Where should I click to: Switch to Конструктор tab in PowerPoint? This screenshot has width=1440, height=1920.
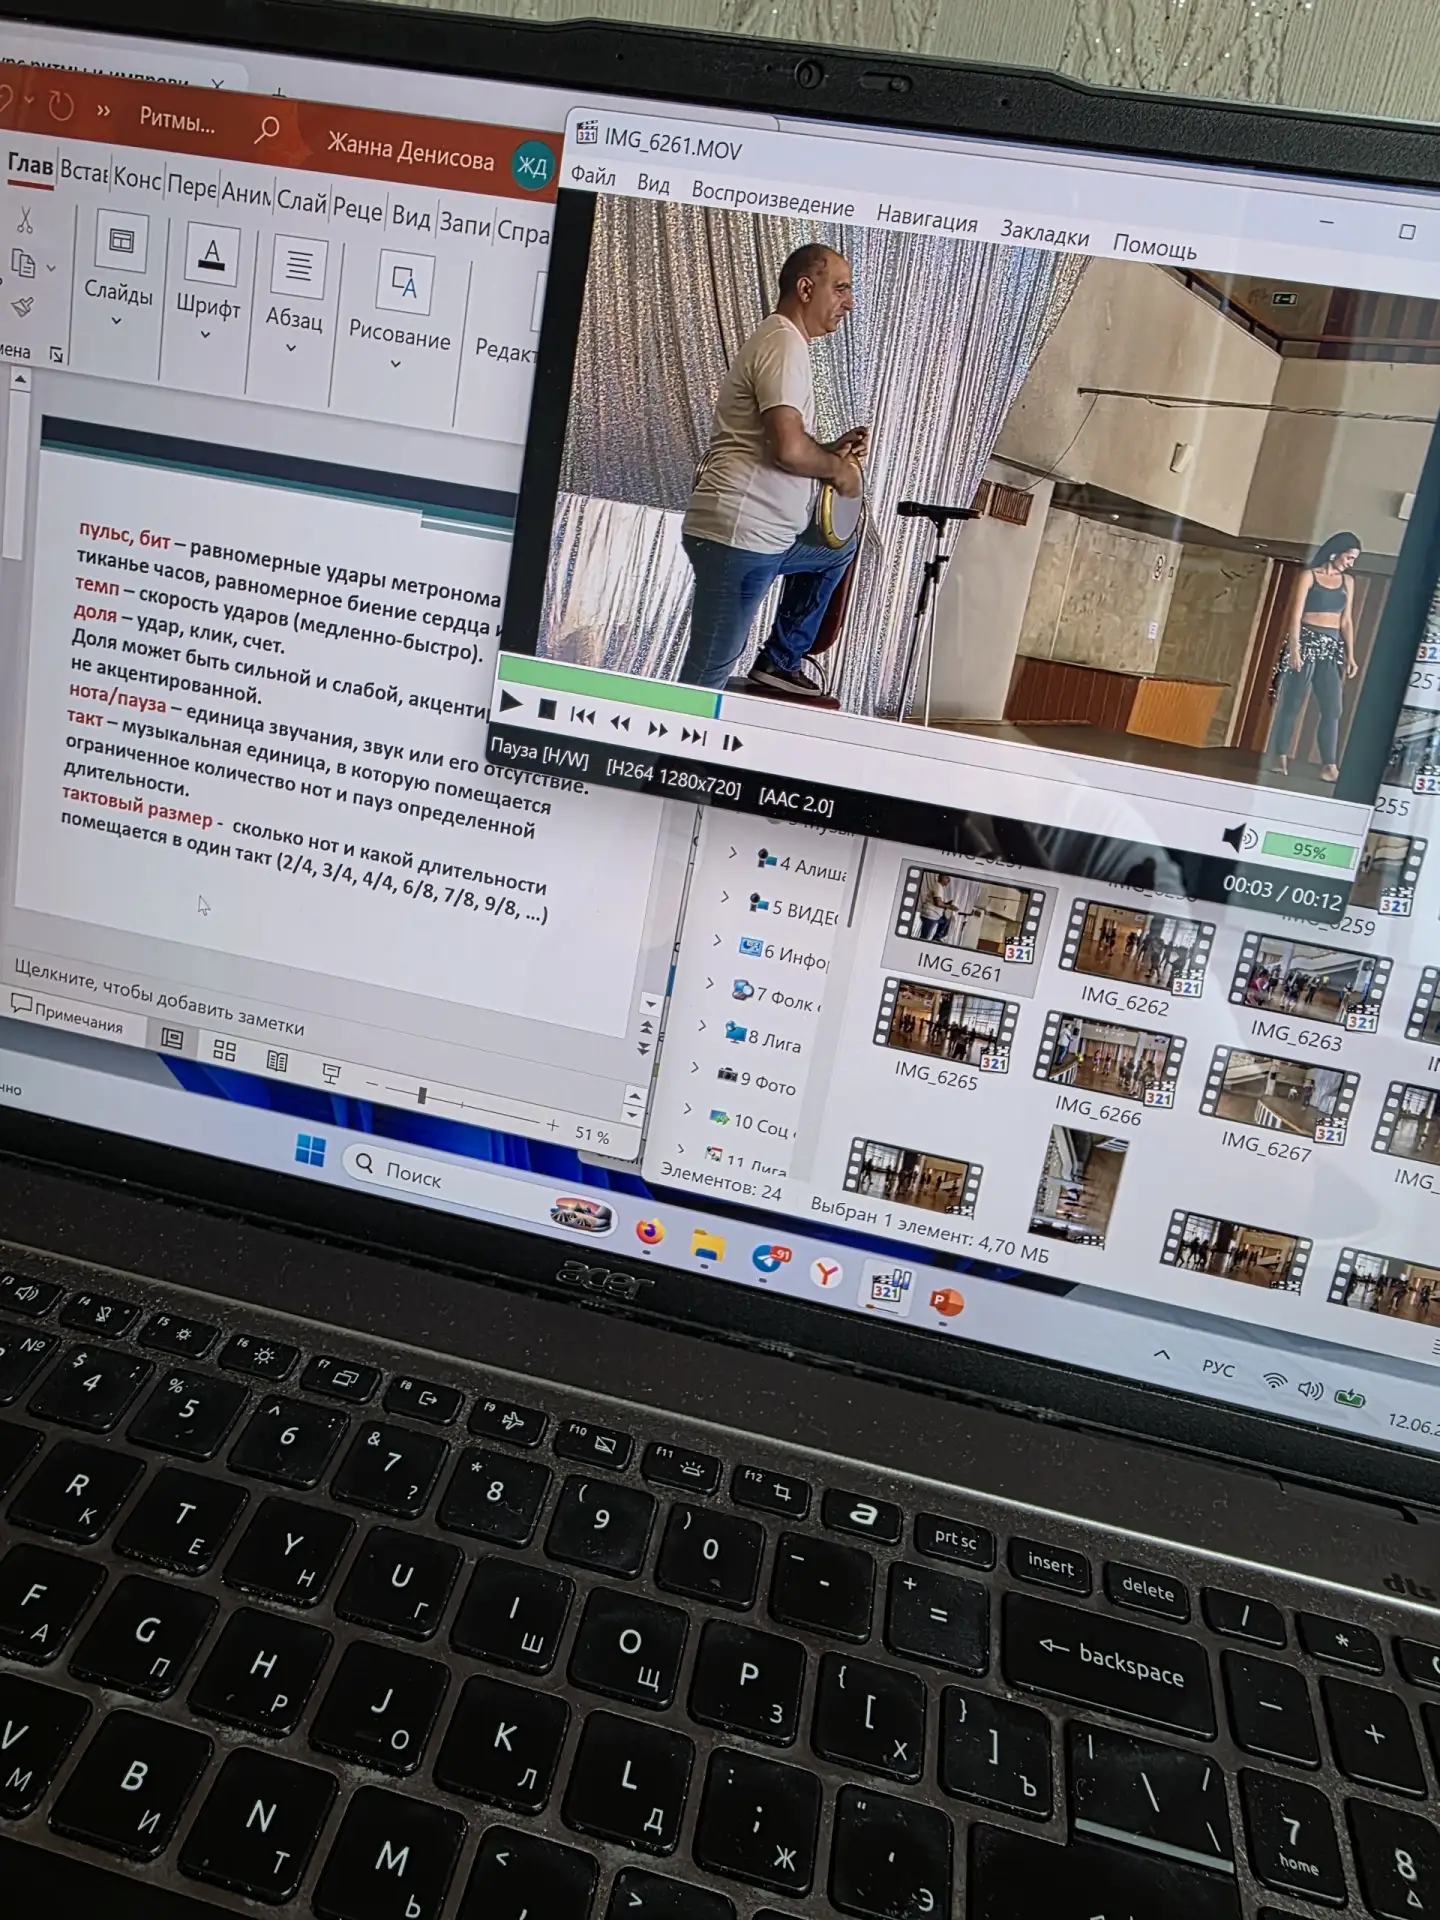(137, 179)
